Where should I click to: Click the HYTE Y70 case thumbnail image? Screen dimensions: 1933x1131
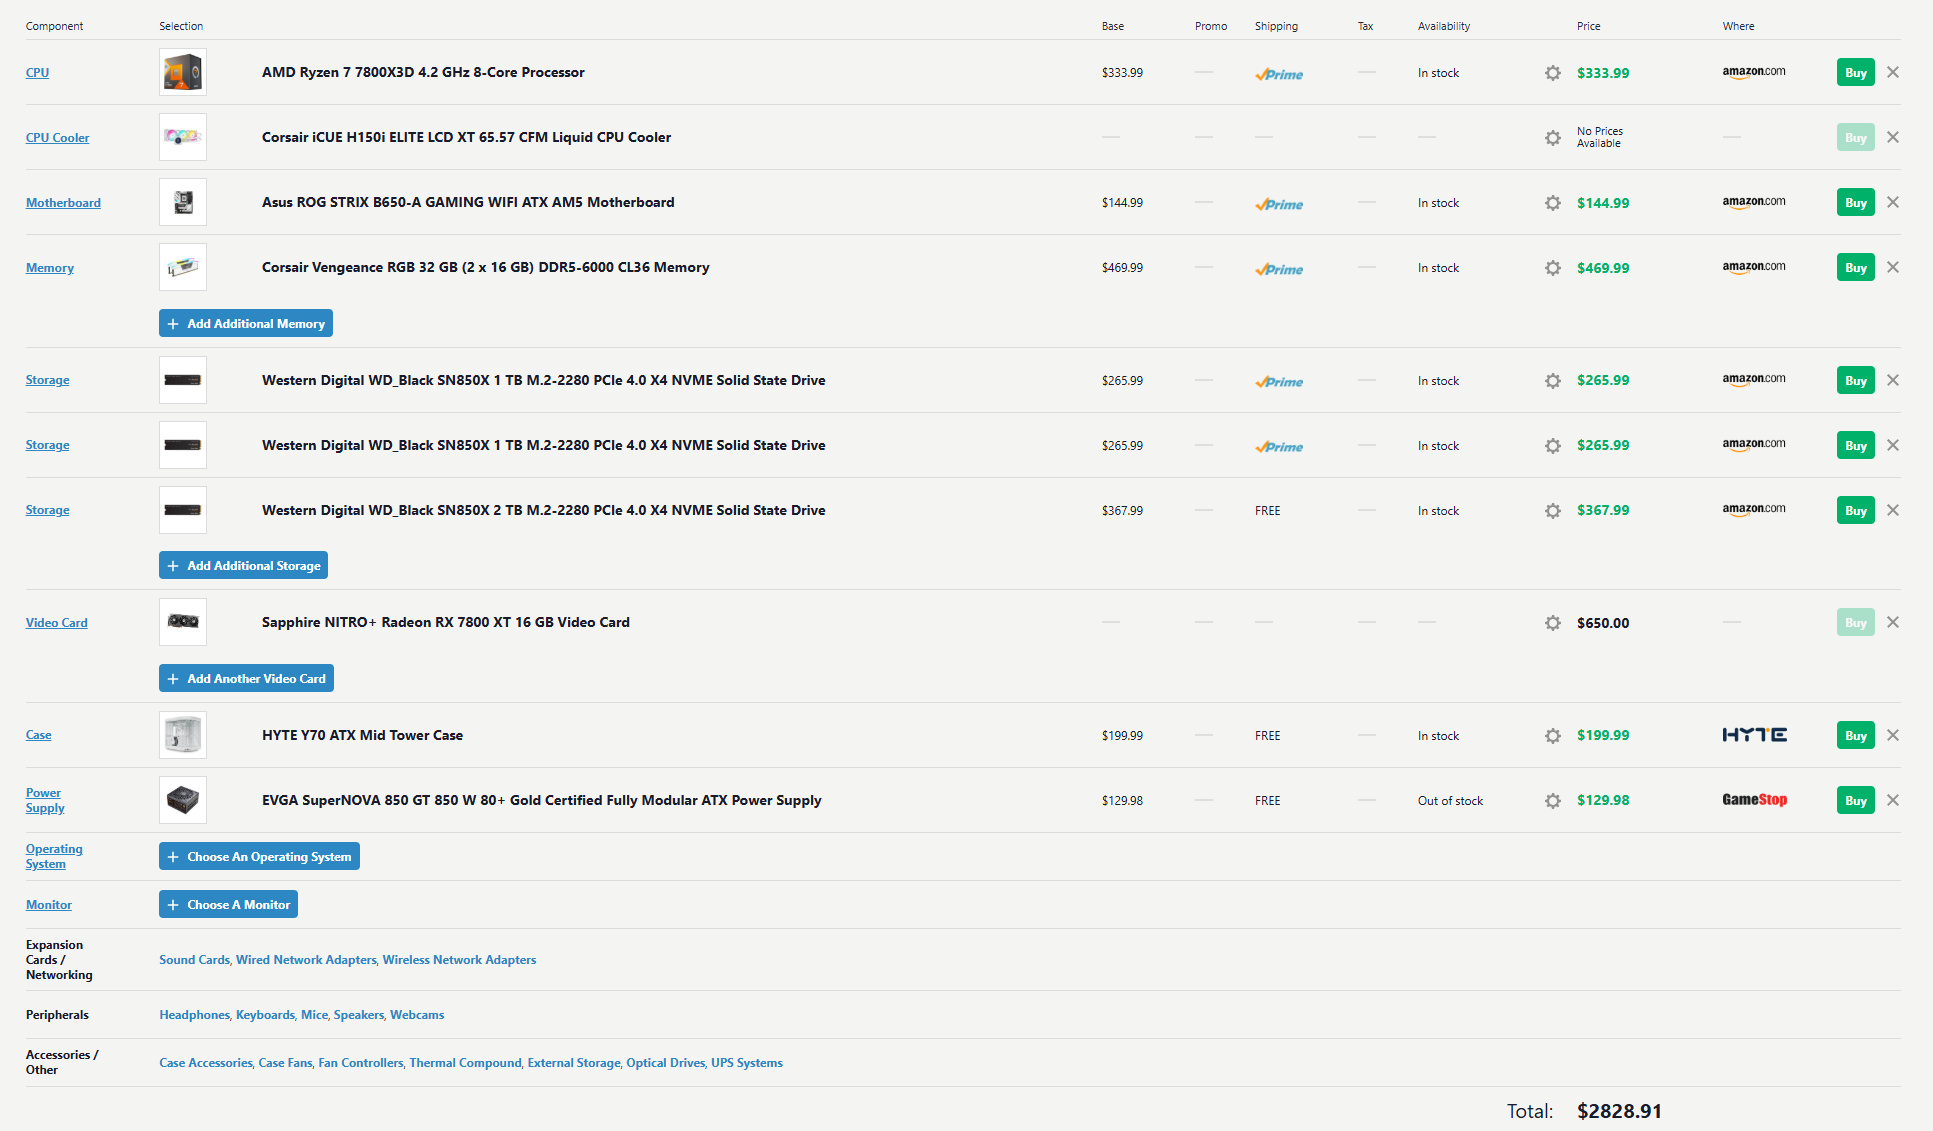click(x=183, y=735)
